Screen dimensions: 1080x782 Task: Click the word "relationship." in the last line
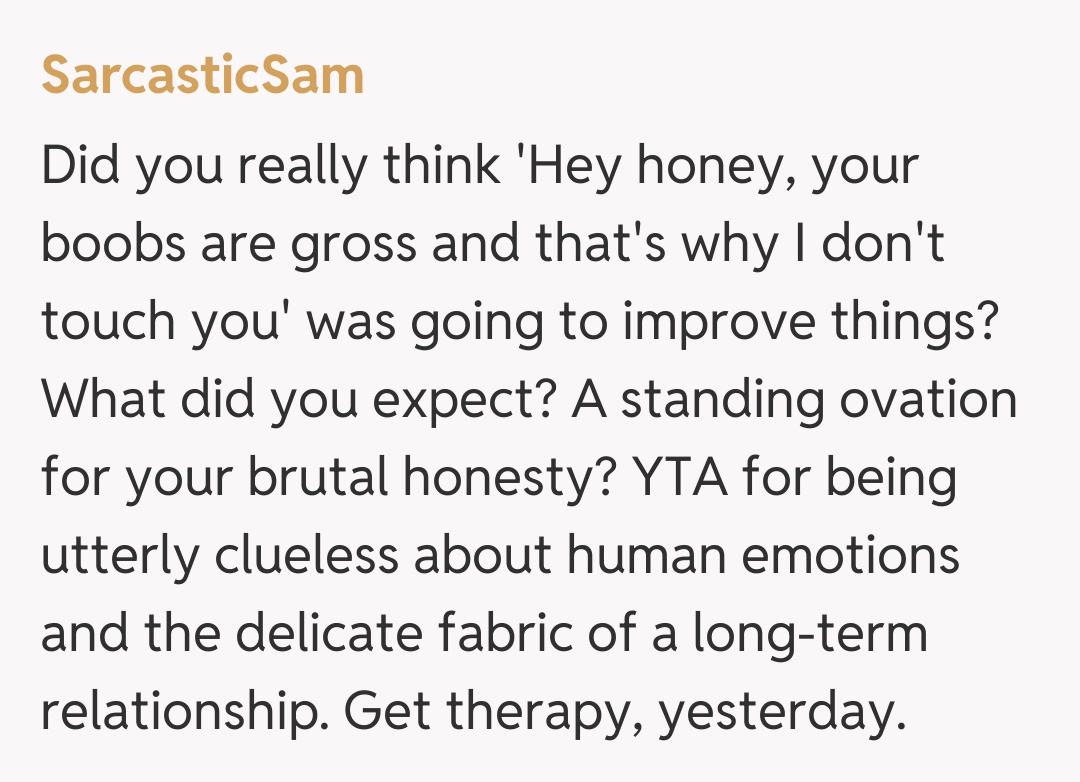[183, 713]
